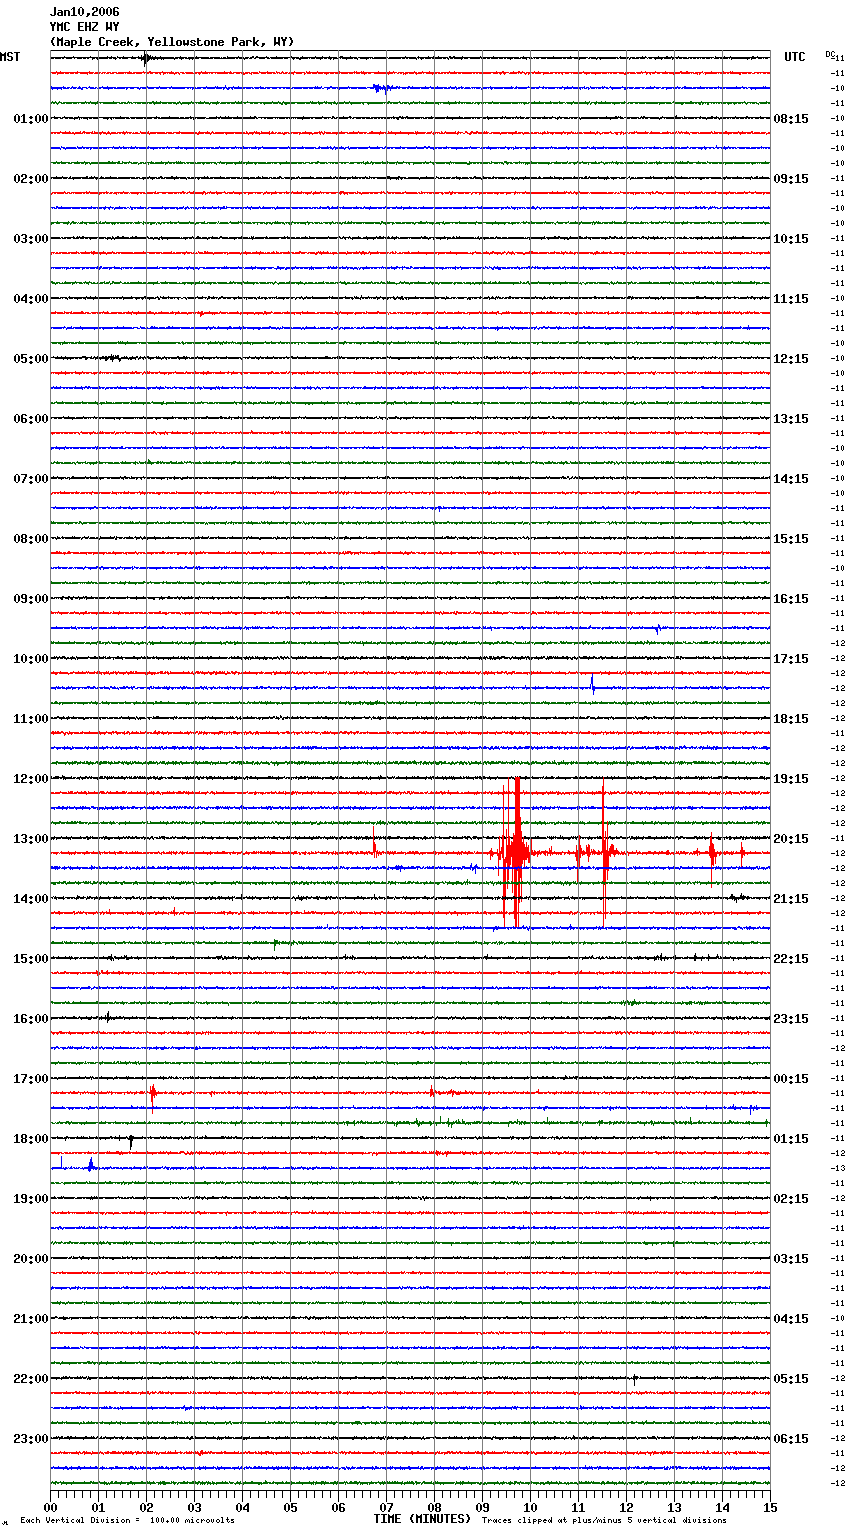Click the largest red seismic burst
Viewport: 850px width, 1534px height.
click(514, 853)
